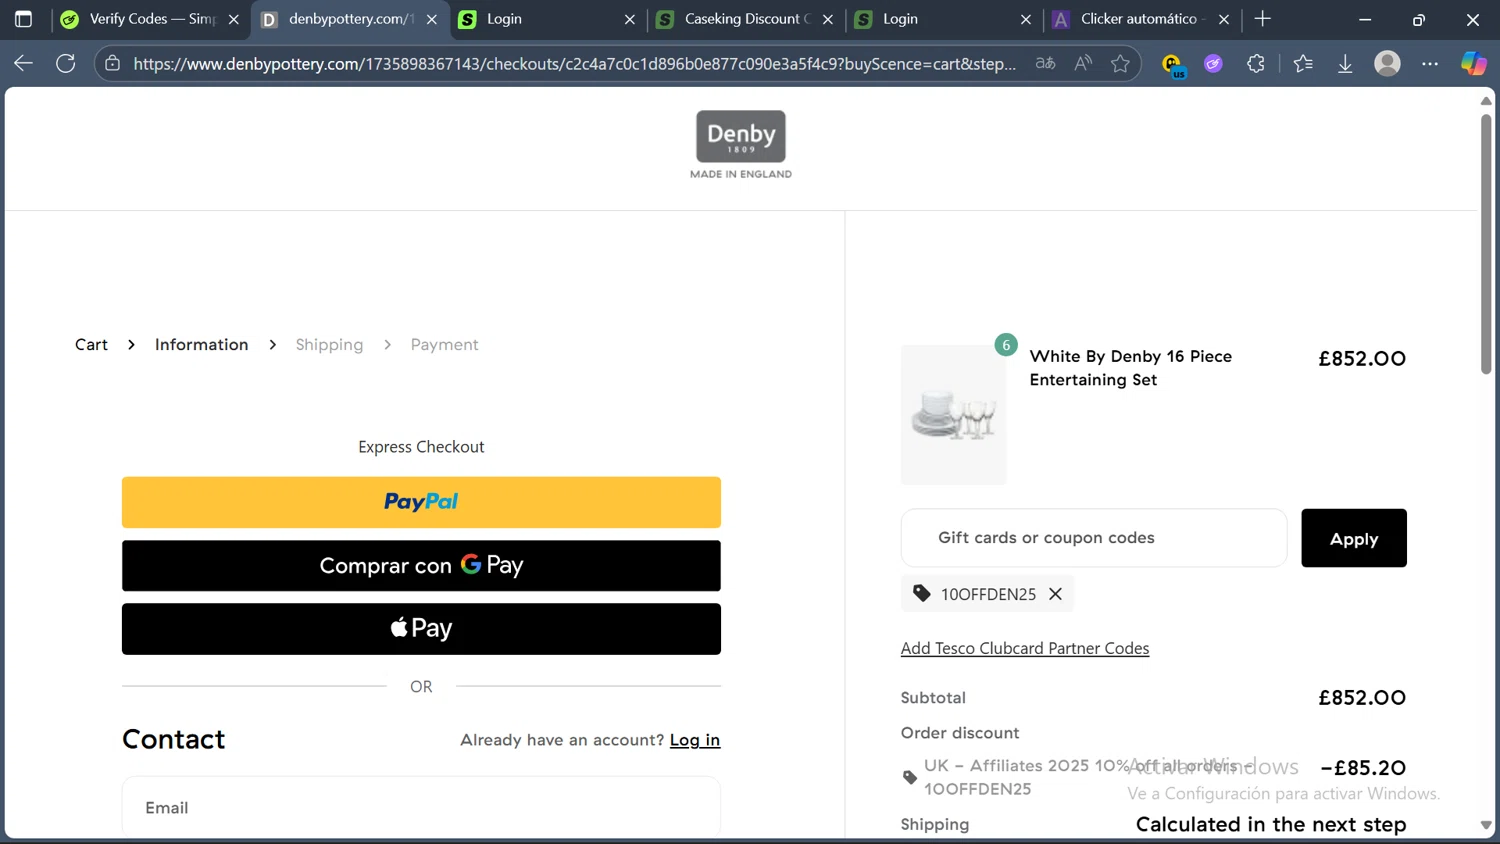This screenshot has width=1500, height=844.
Task: Open a new browser tab
Action: point(1263,19)
